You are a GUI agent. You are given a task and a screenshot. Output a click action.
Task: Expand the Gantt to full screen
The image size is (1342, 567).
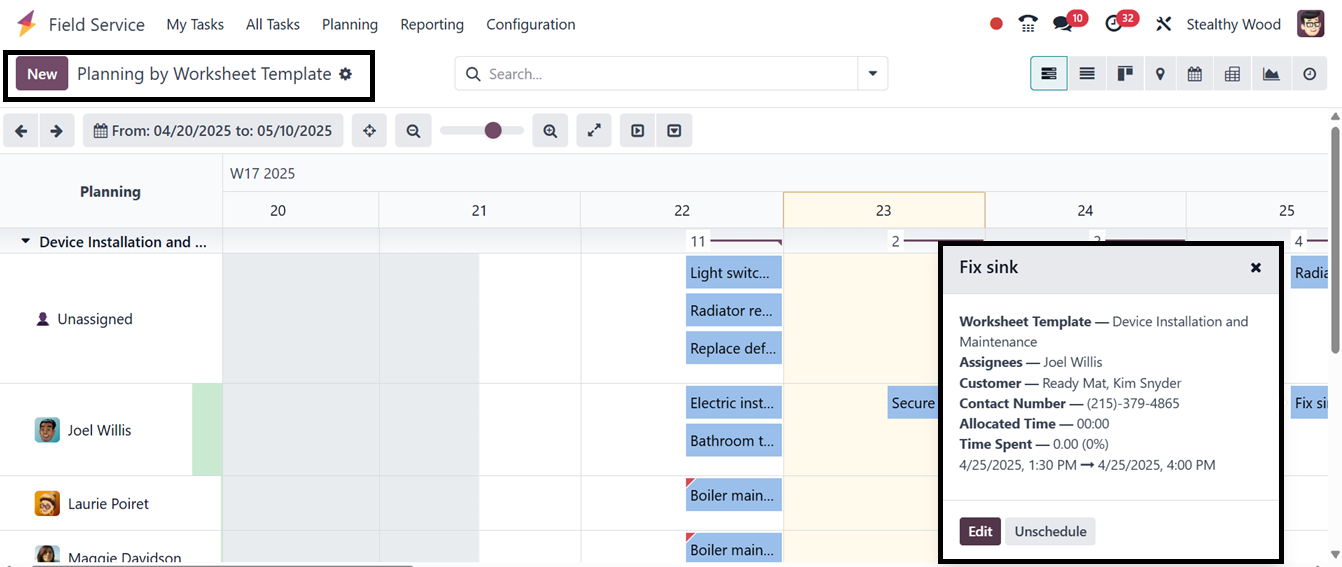(594, 131)
